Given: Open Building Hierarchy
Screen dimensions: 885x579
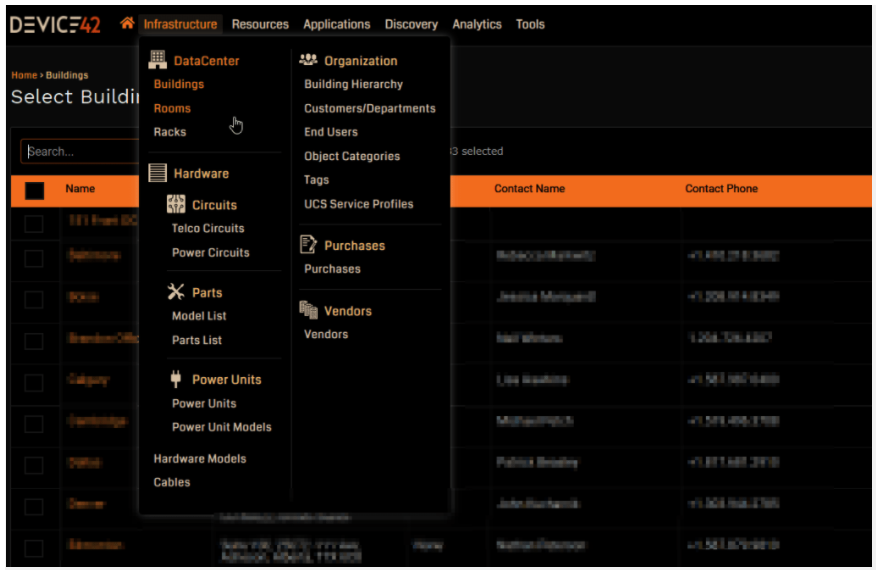Looking at the screenshot, I should [x=354, y=84].
